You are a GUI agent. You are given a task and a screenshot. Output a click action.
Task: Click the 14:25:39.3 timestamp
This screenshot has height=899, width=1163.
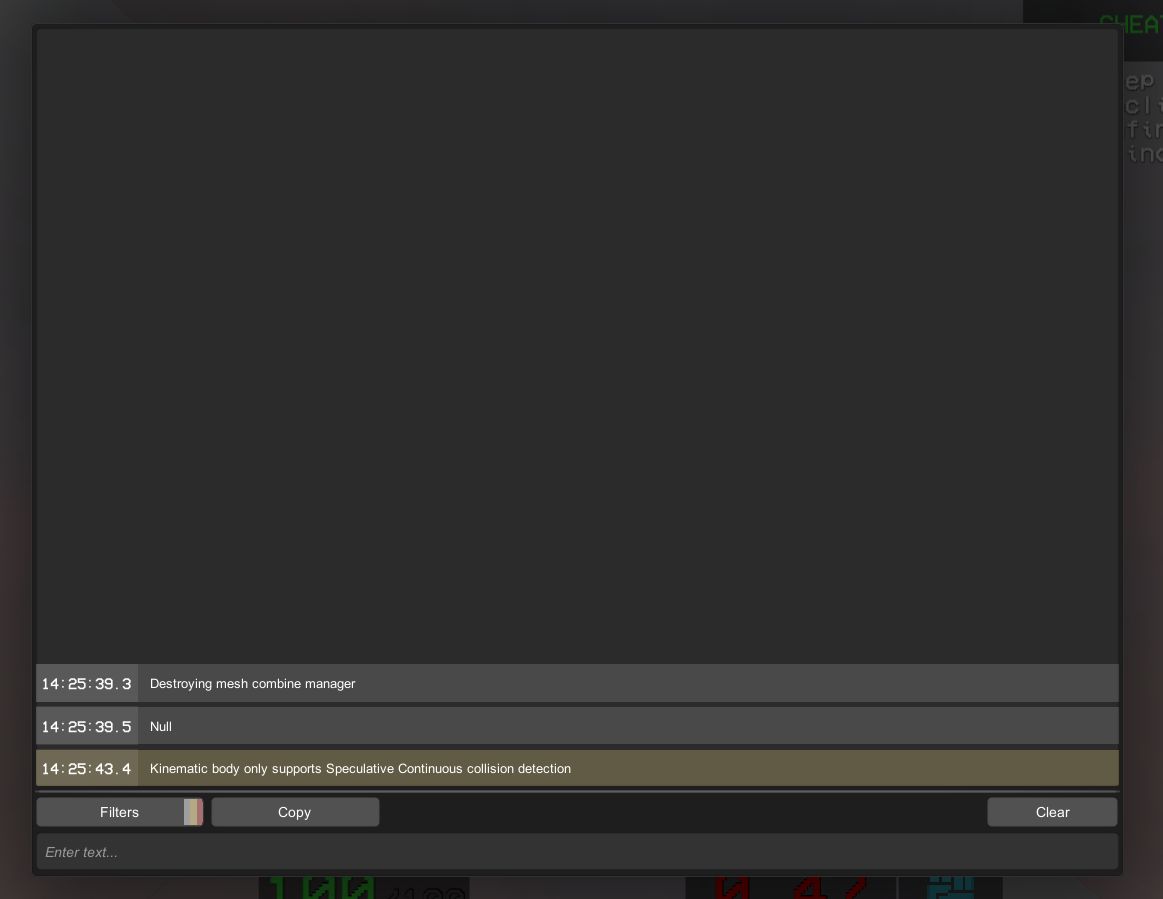87,684
